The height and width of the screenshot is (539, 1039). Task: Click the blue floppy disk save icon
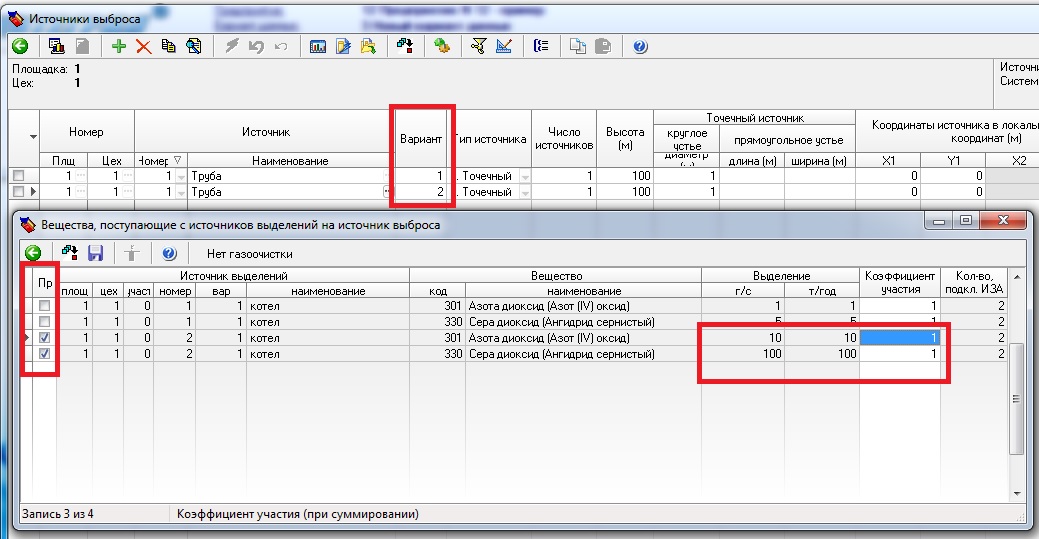[x=96, y=254]
